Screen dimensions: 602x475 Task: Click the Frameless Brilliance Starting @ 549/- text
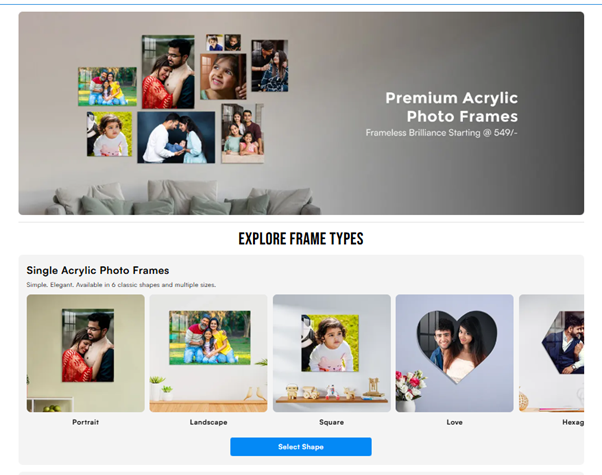click(441, 132)
